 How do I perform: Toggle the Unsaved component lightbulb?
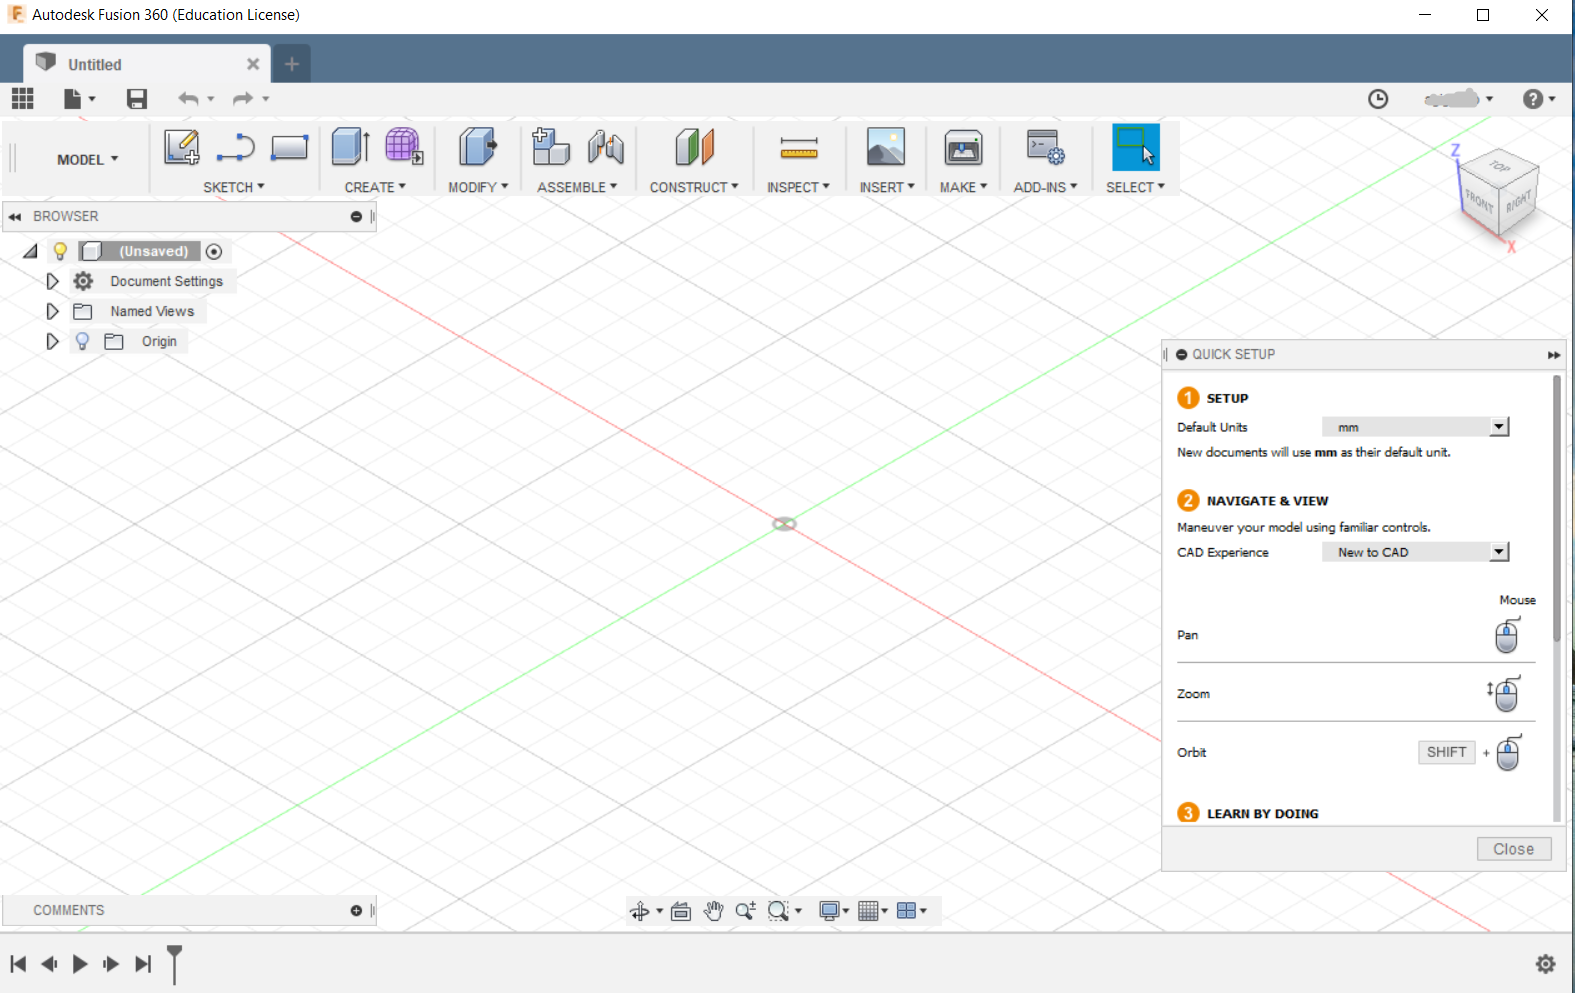pos(60,251)
